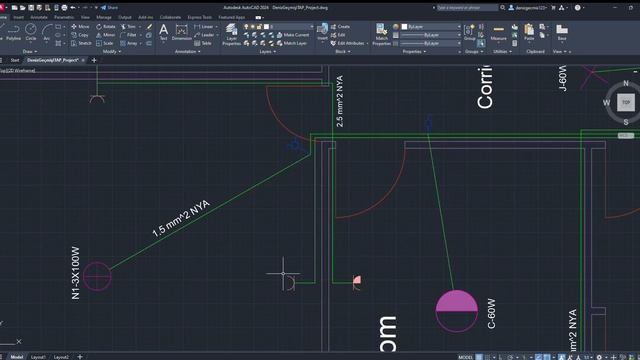This screenshot has width=640, height=360.
Task: Toggle polar tracking in status bar
Action: tap(510, 357)
